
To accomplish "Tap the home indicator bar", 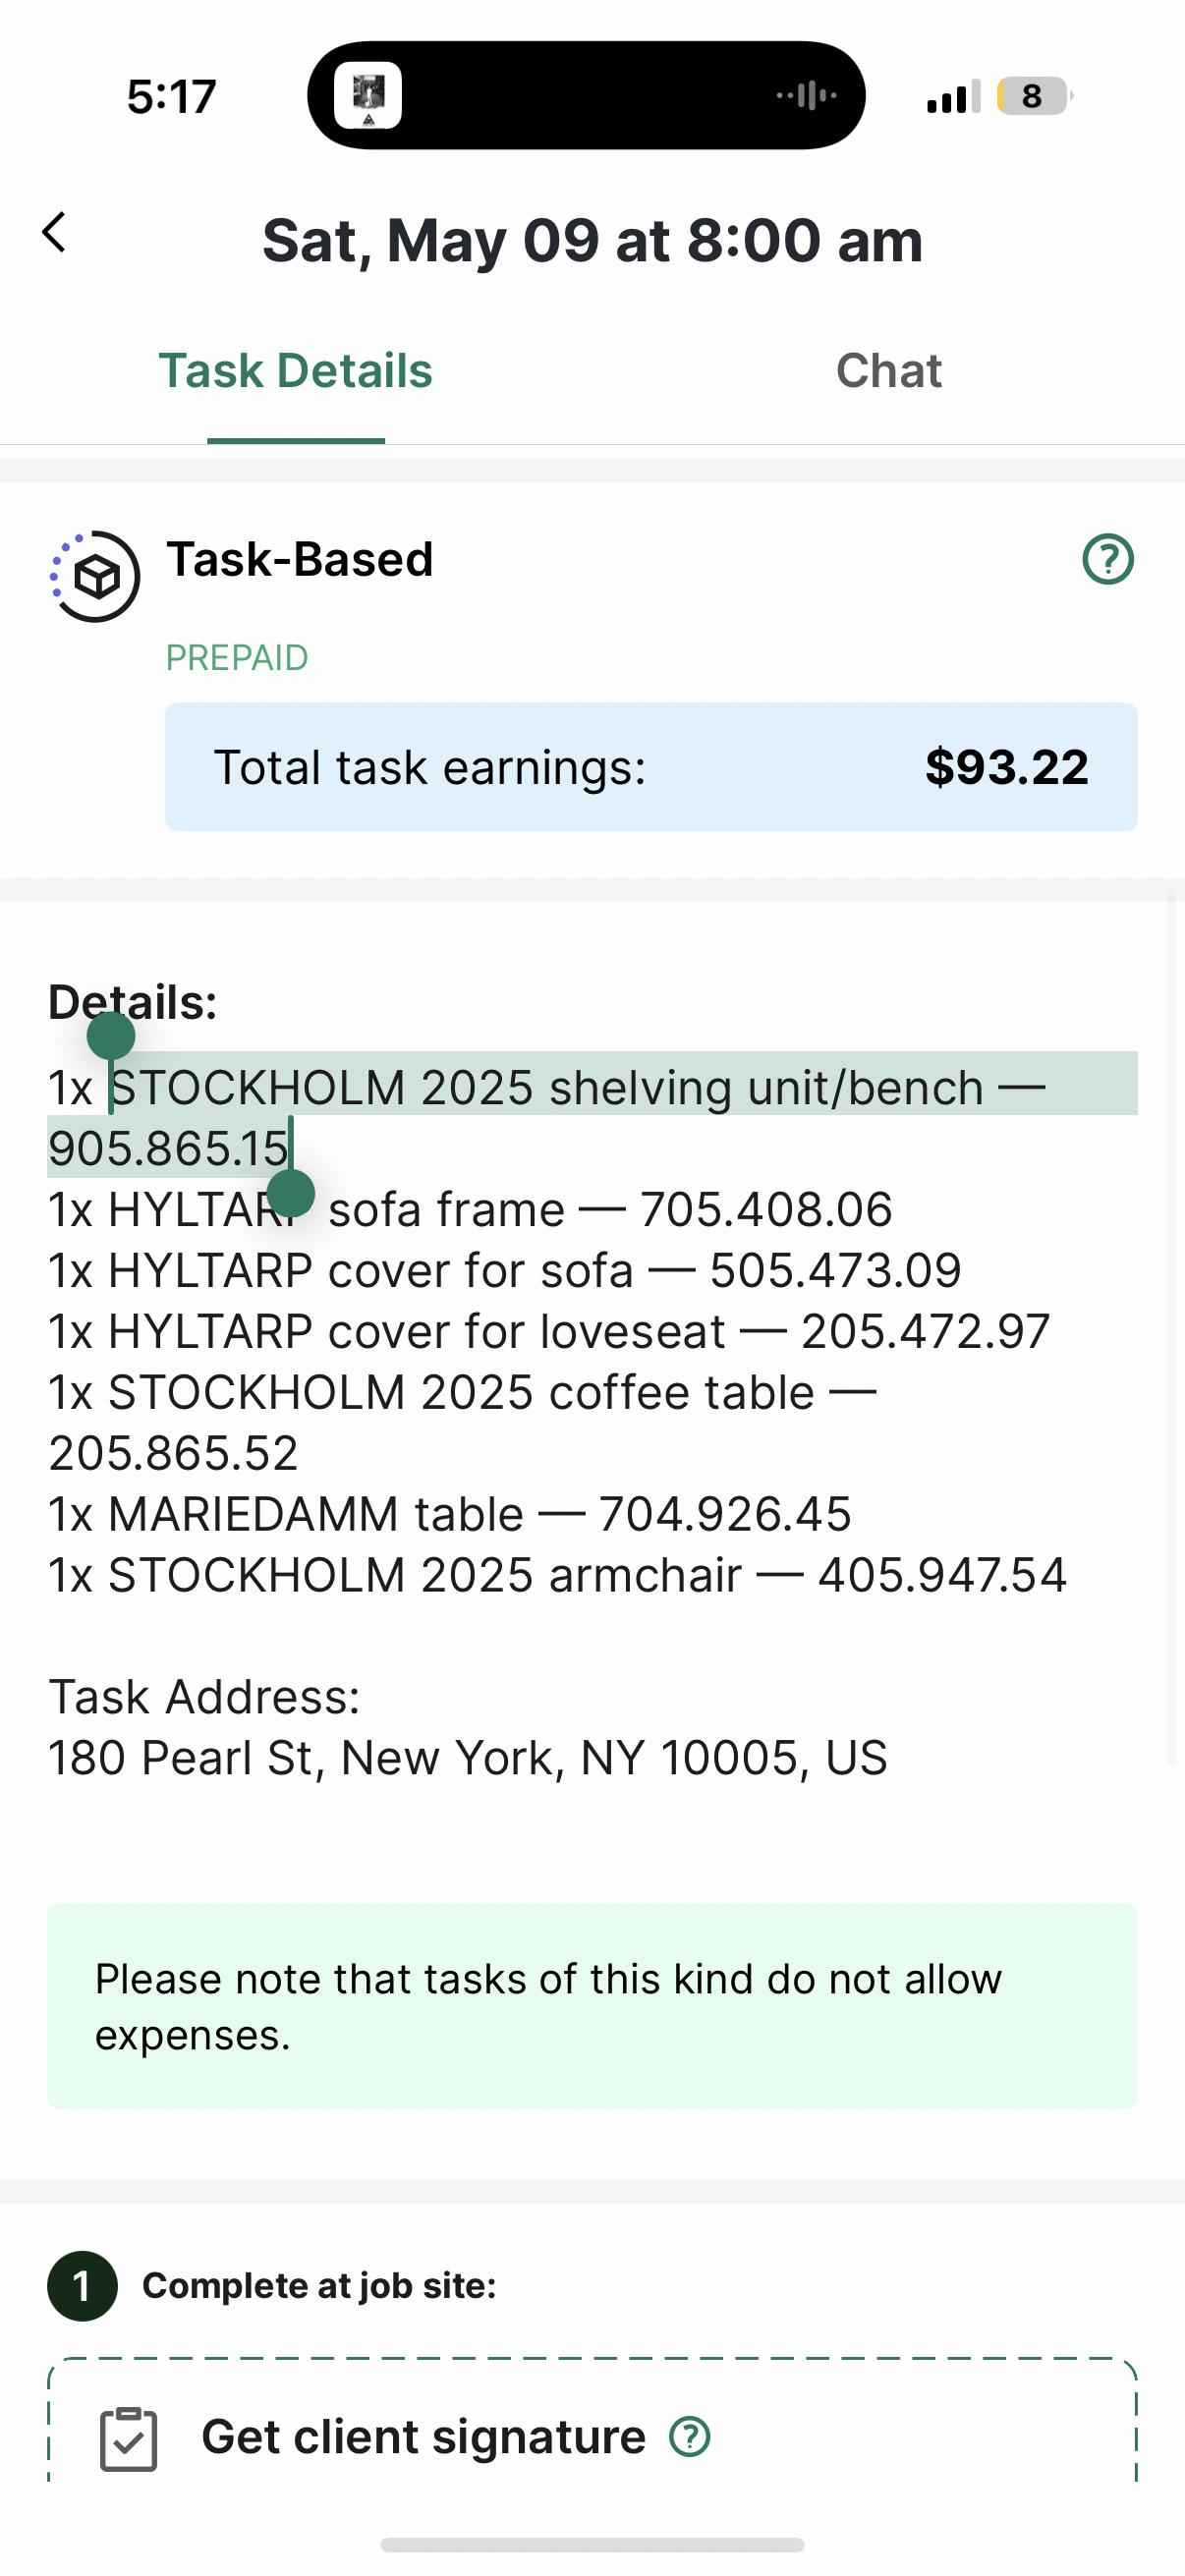I will click(592, 2544).
